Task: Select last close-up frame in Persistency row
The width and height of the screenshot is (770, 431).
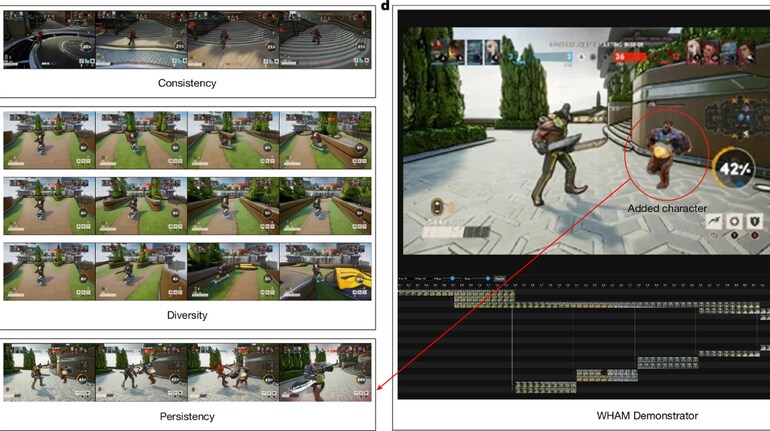Action: pos(325,371)
